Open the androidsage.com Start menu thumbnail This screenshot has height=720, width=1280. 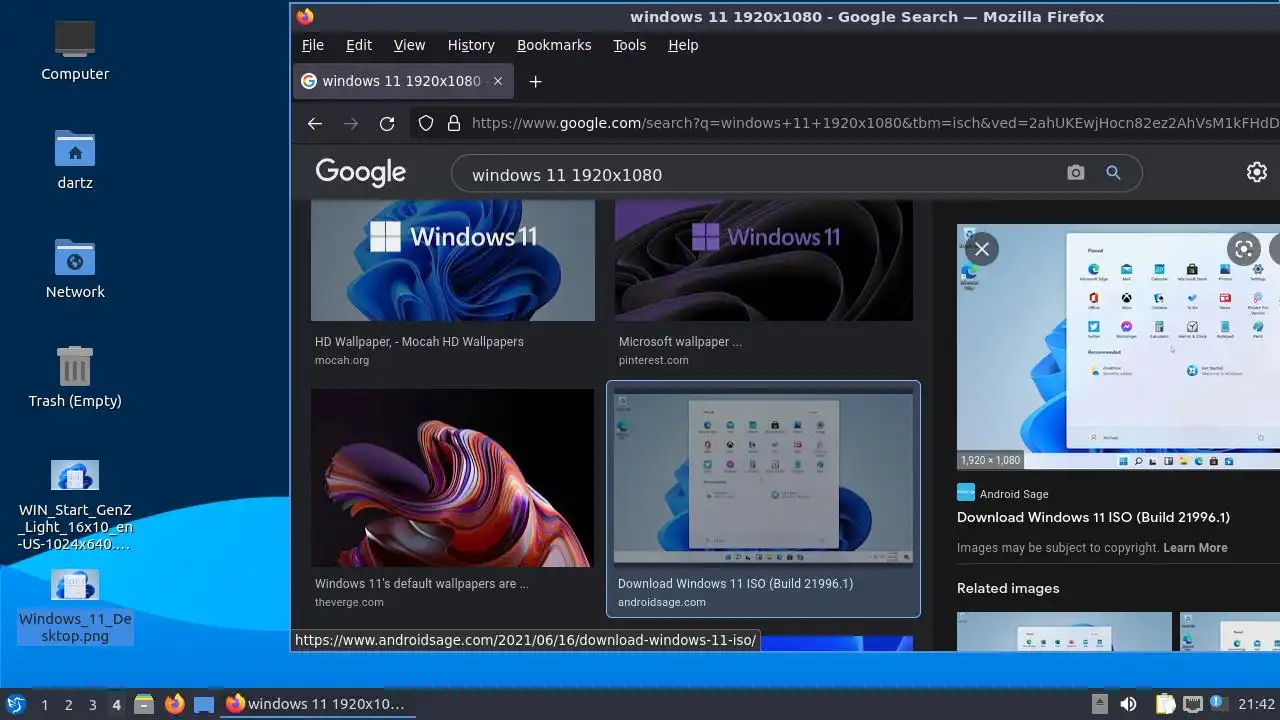pyautogui.click(x=764, y=479)
